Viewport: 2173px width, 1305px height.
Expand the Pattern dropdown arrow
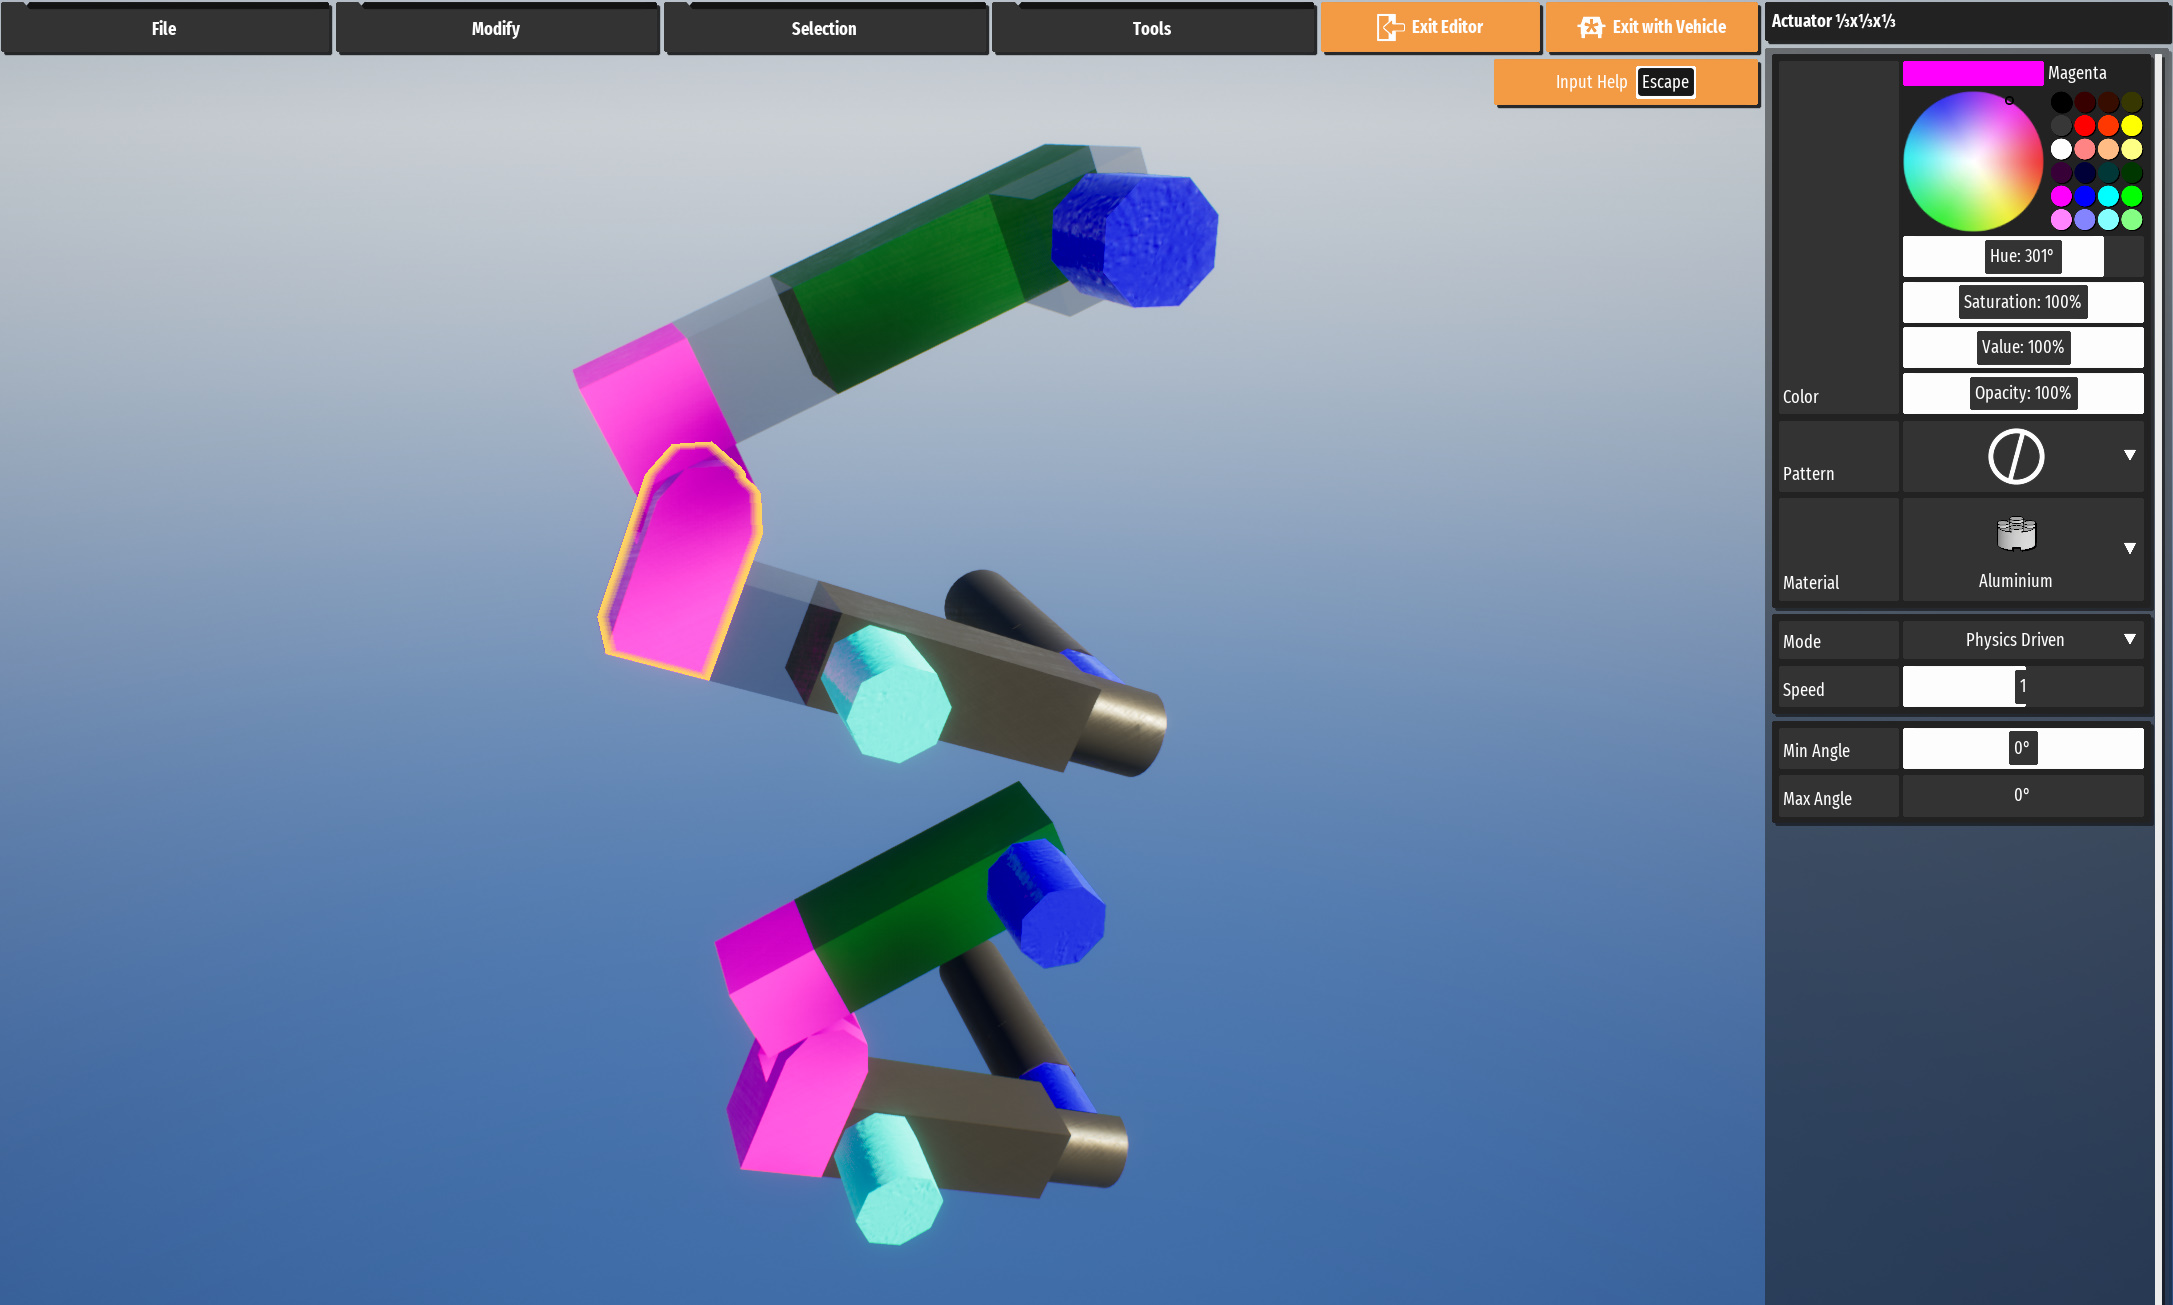click(2129, 455)
